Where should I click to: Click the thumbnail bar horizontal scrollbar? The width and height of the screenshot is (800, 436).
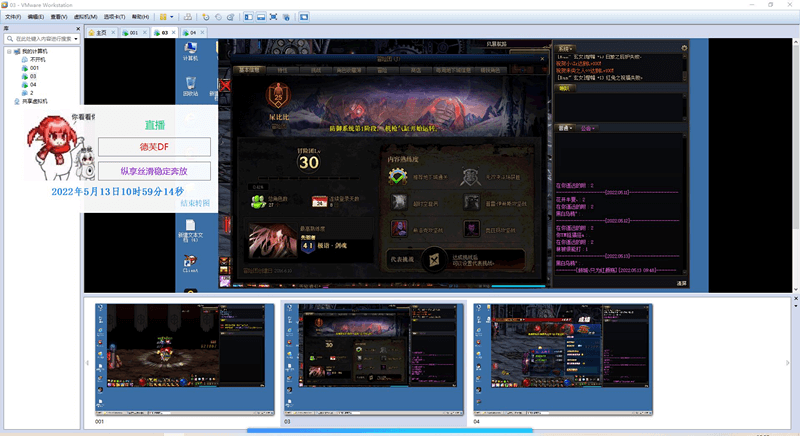tap(390, 431)
